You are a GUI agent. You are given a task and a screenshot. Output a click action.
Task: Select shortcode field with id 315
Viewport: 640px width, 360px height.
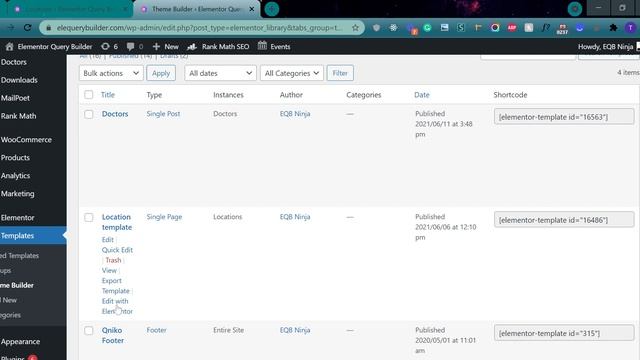(564, 333)
